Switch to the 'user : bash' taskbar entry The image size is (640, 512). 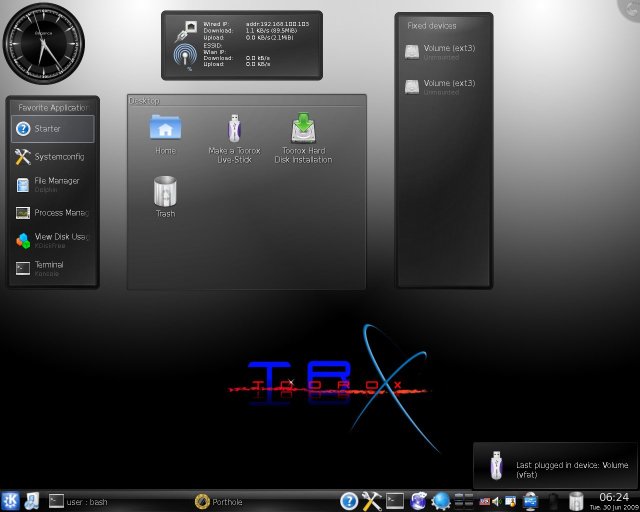coord(78,501)
